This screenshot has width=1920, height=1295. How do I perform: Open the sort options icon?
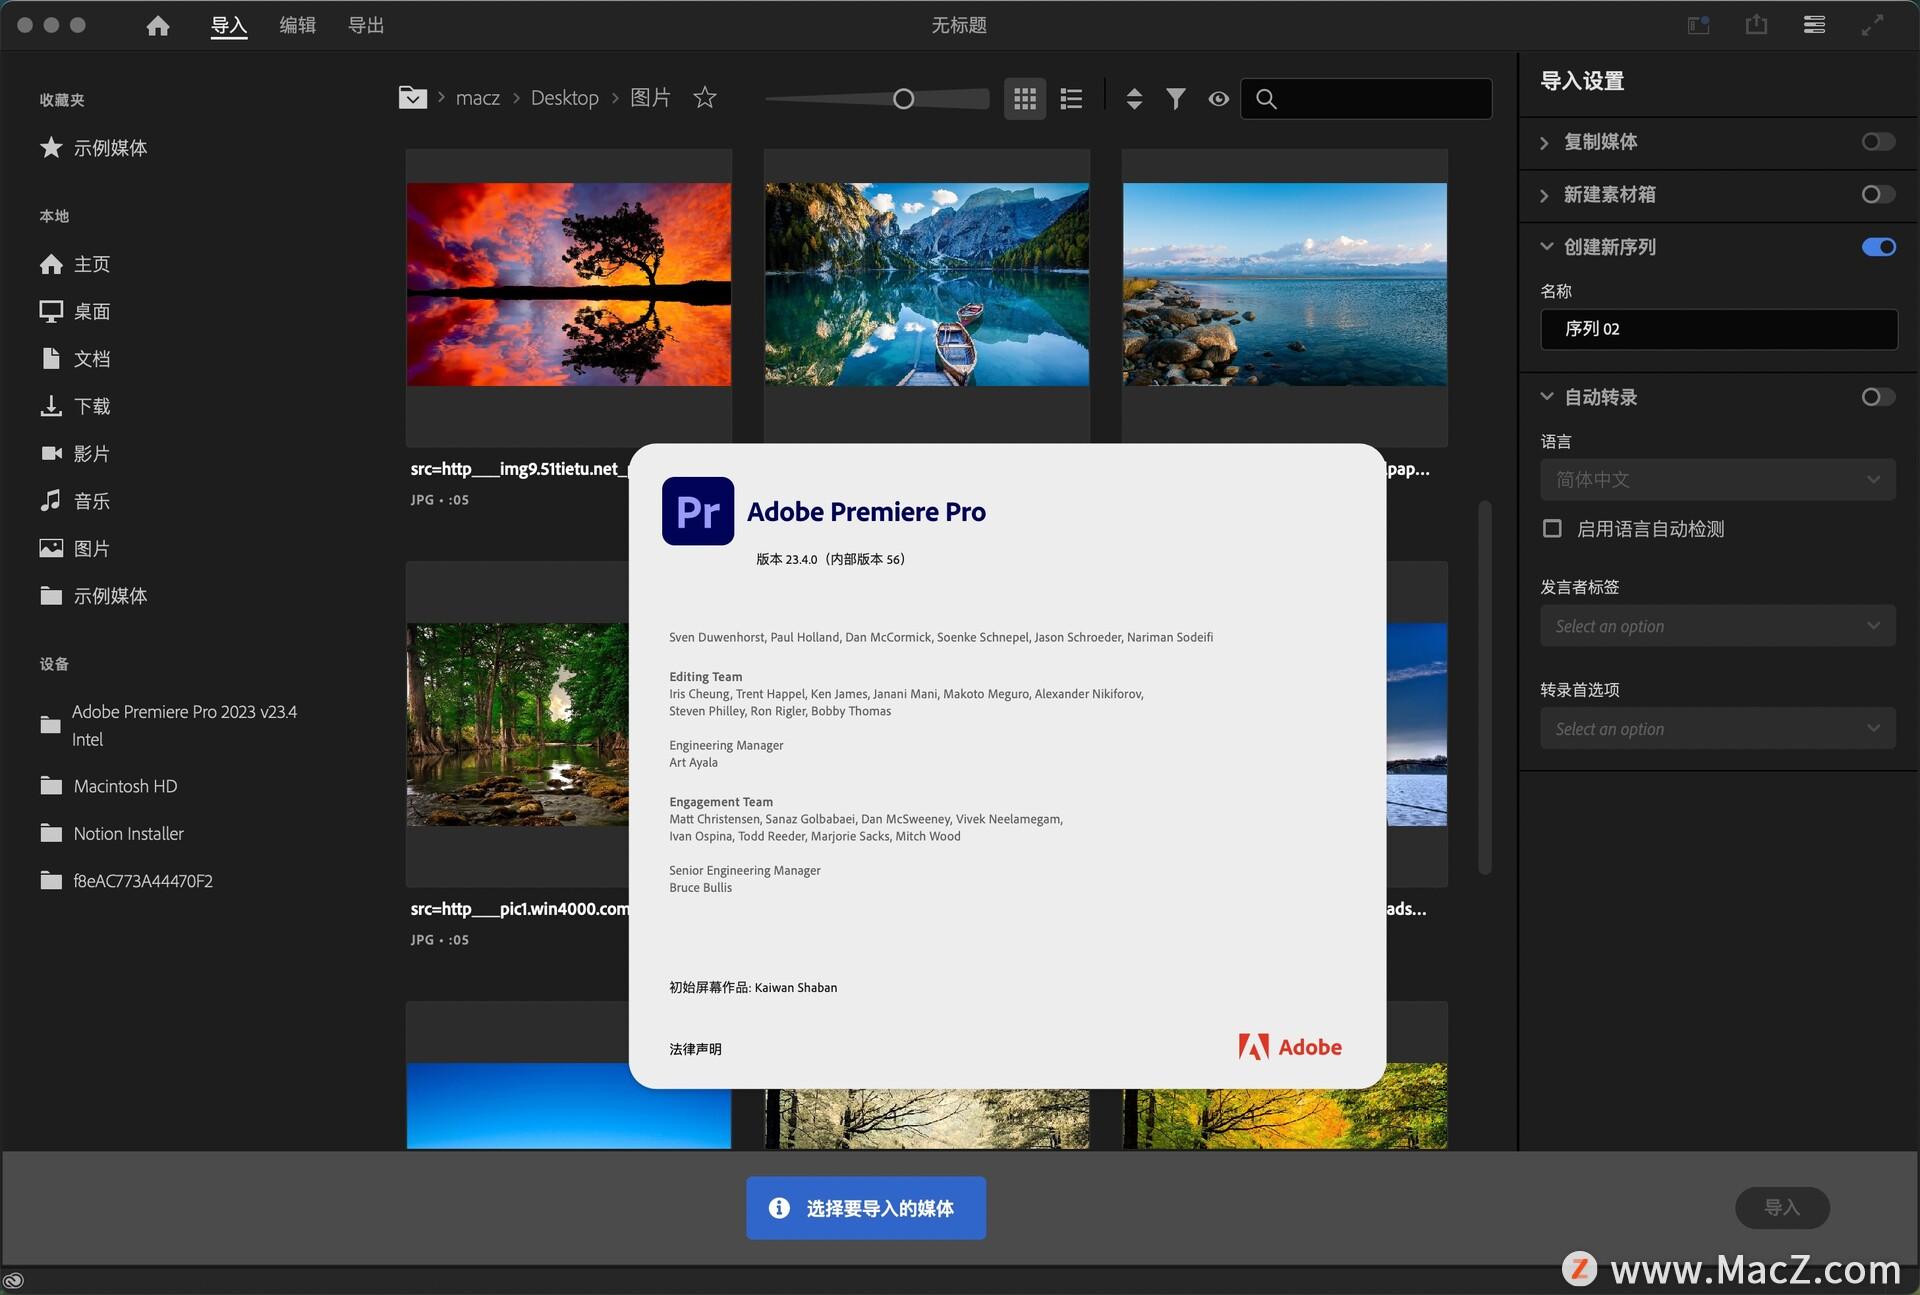1134,98
